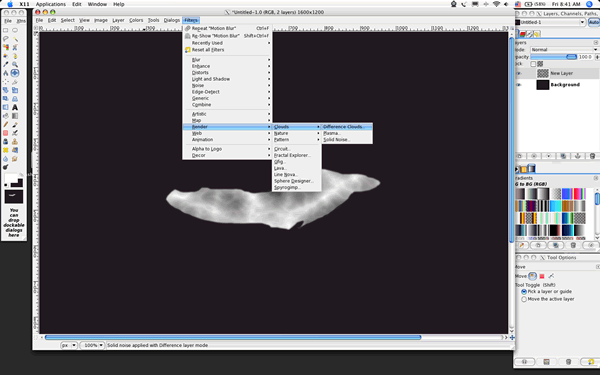600x375 pixels.
Task: Pick the Fuzzy Select wand tool
Action: tap(15, 39)
